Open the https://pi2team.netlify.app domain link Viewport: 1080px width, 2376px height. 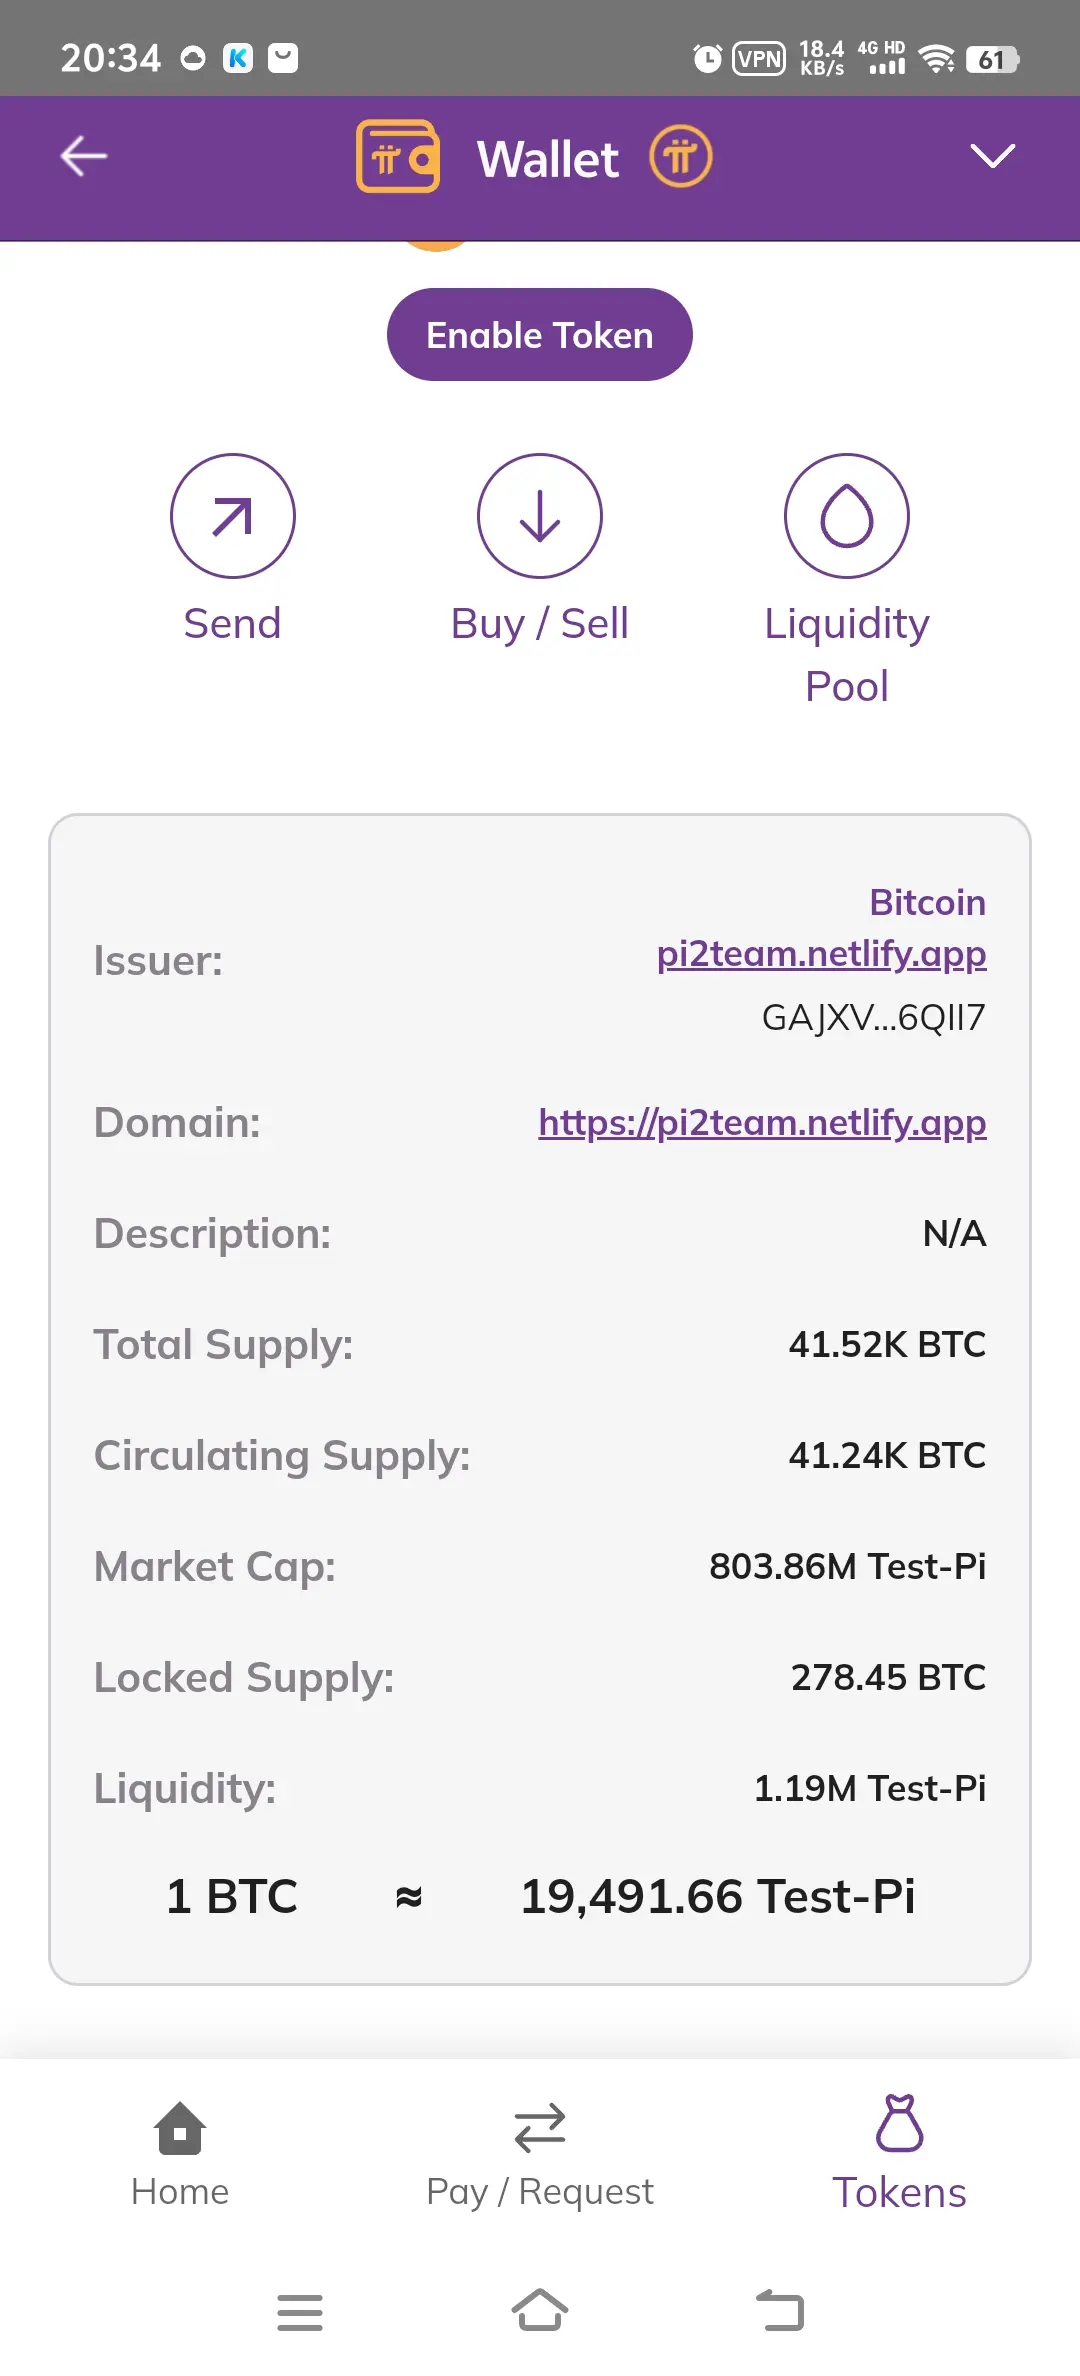tap(762, 1123)
